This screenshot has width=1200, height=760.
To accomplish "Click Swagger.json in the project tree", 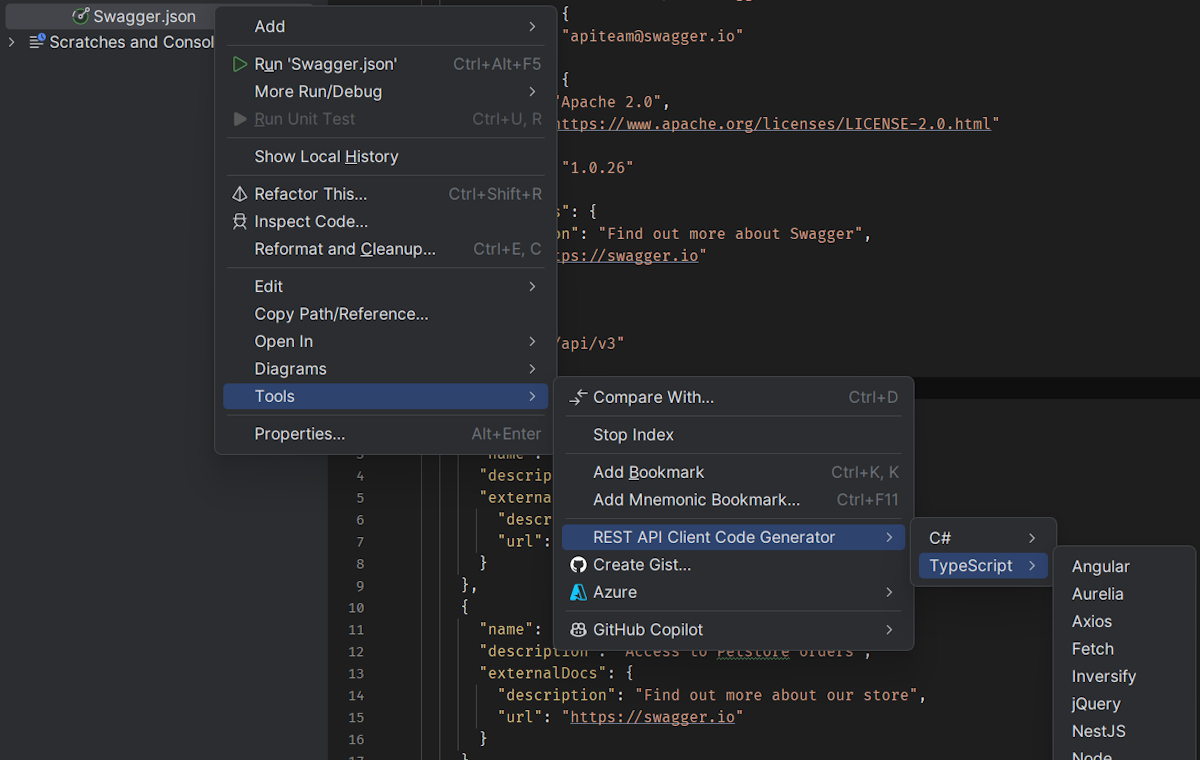I will (x=144, y=16).
